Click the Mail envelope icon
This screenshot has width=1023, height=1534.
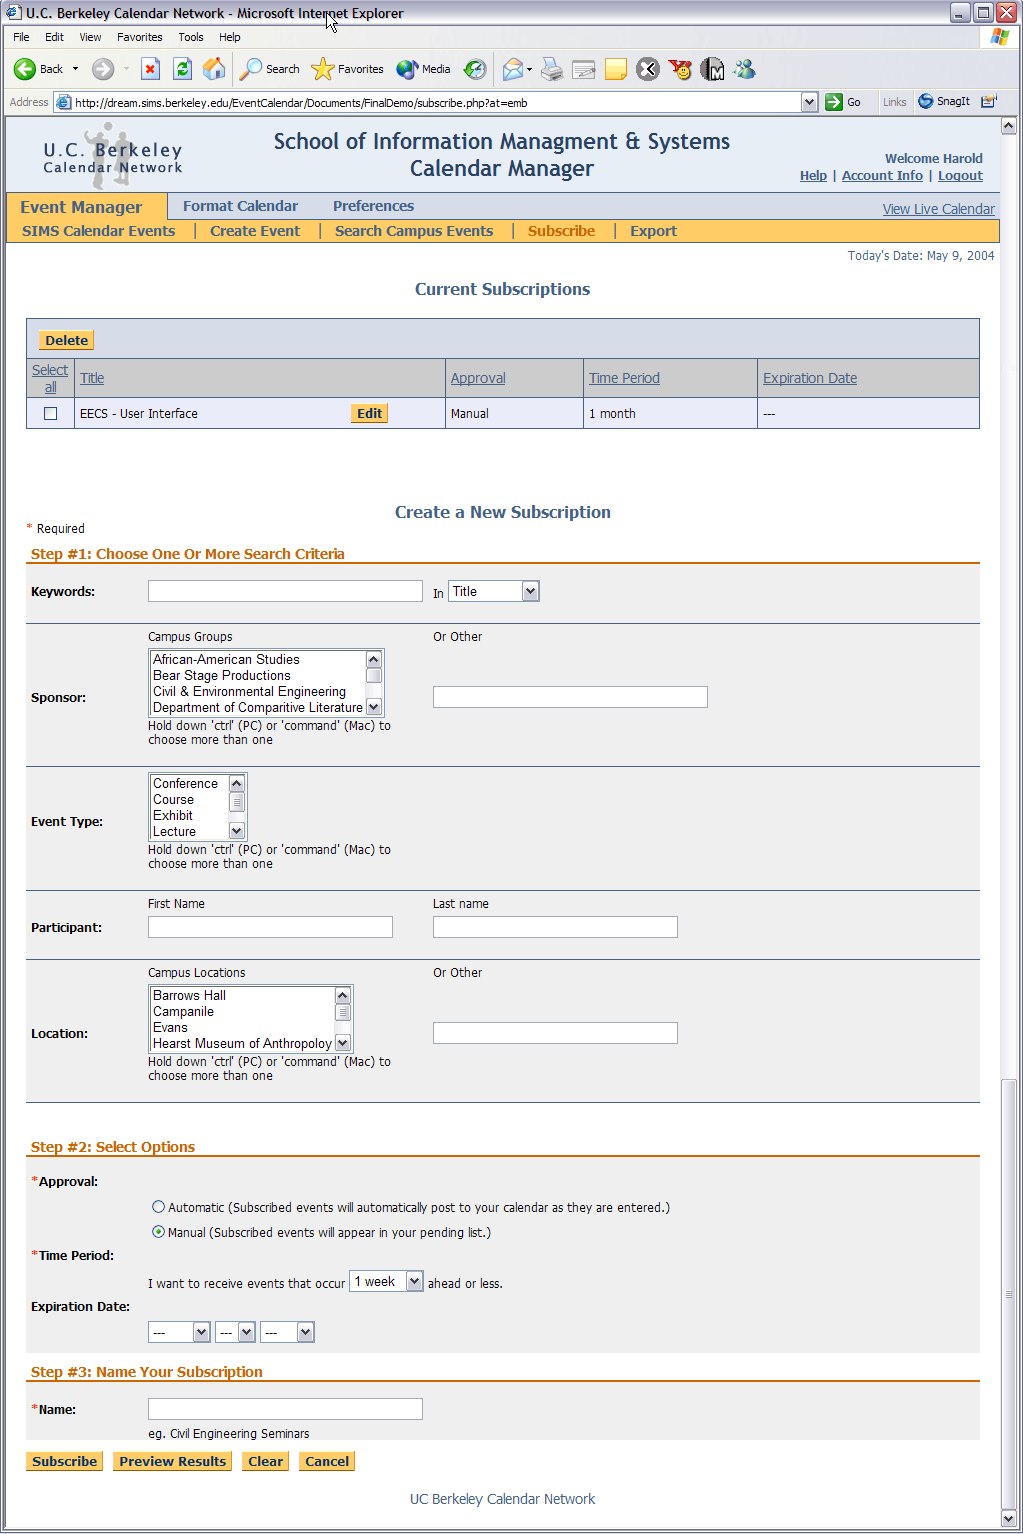click(x=512, y=69)
